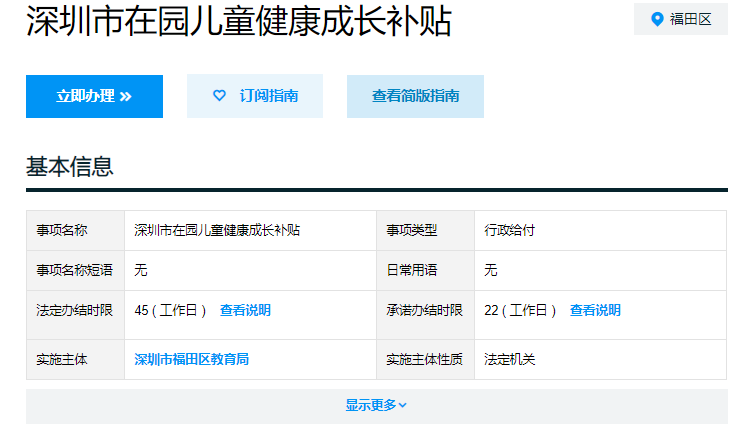This screenshot has width=748, height=436.
Task: Open the 查看简版指南 simplified guide
Action: click(x=416, y=96)
